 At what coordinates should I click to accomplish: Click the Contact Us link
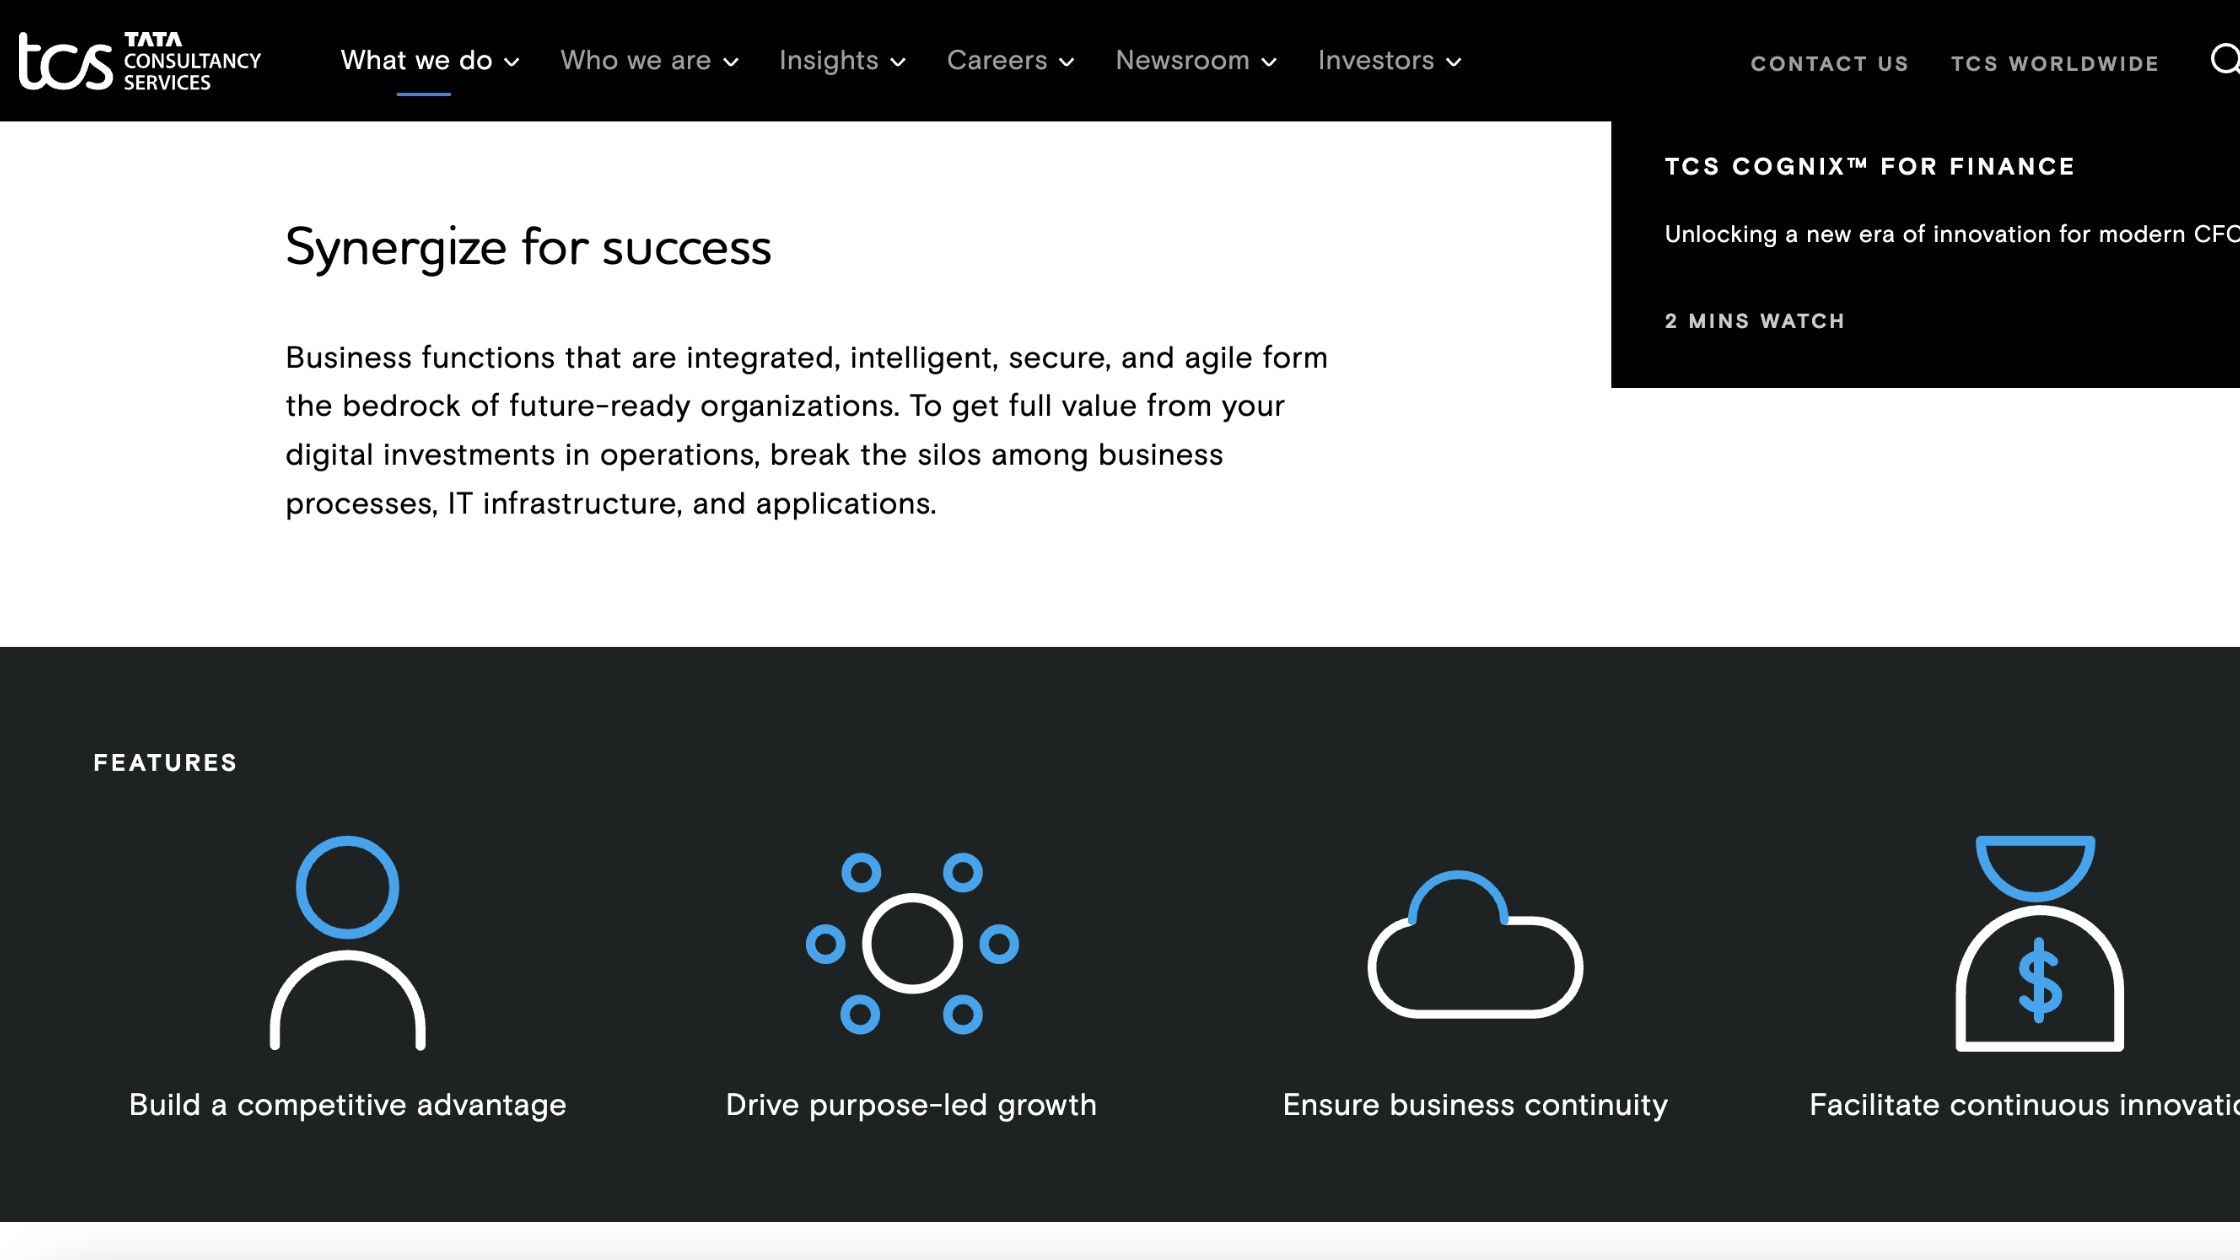(x=1829, y=62)
